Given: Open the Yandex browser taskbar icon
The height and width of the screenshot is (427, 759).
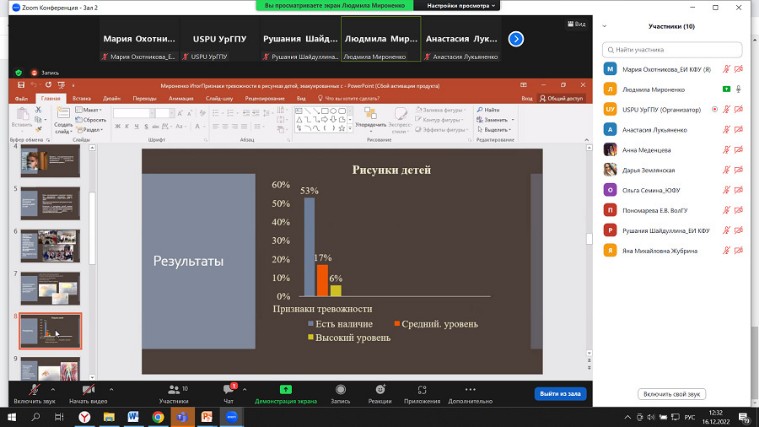Looking at the screenshot, I should [x=86, y=416].
